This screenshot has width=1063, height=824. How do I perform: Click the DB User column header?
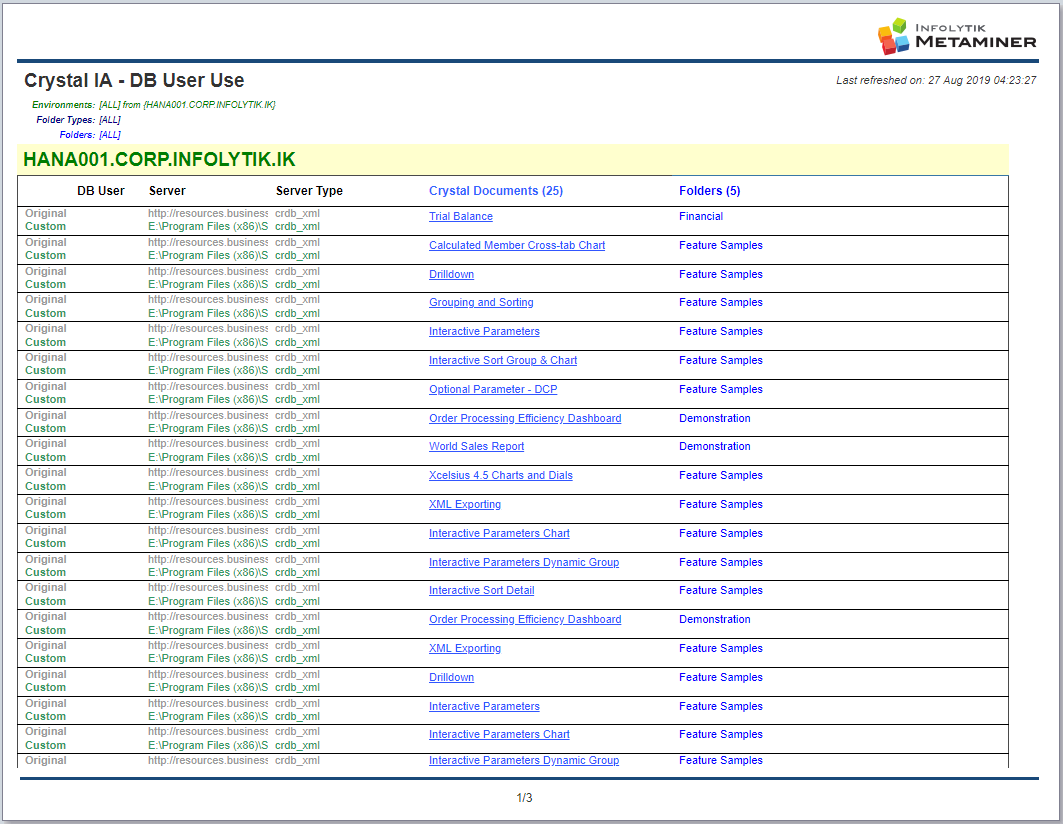100,191
